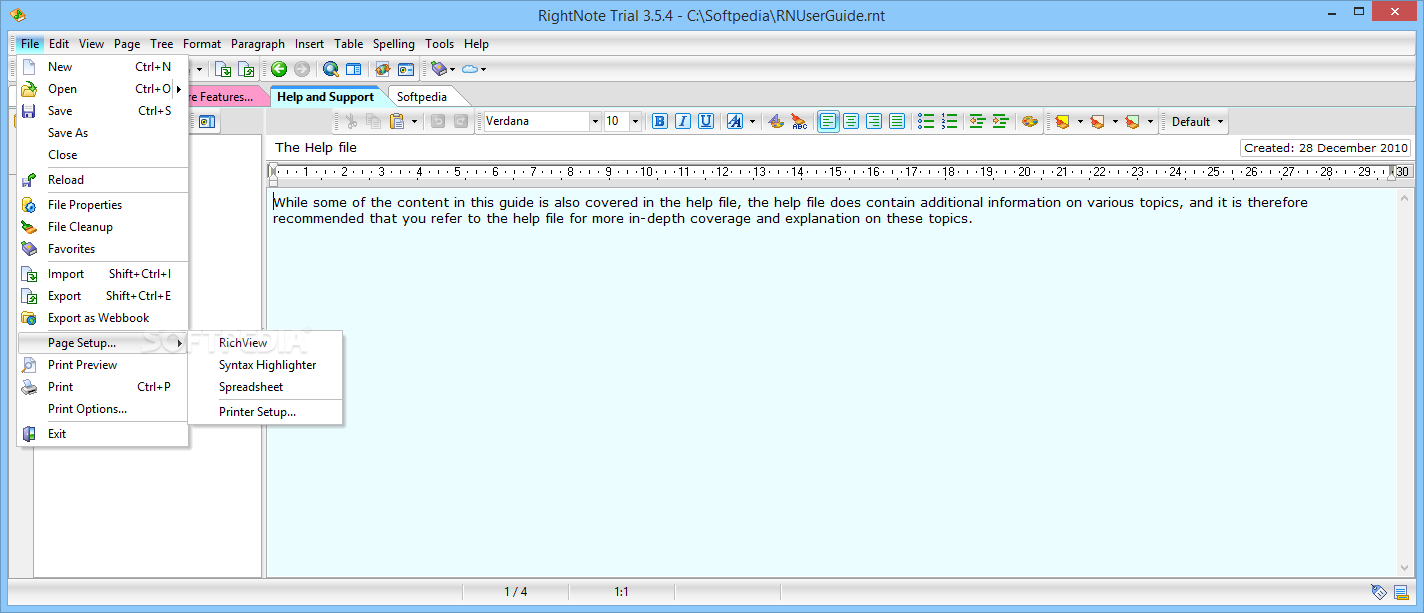Open the search magnifier tool

tap(331, 69)
